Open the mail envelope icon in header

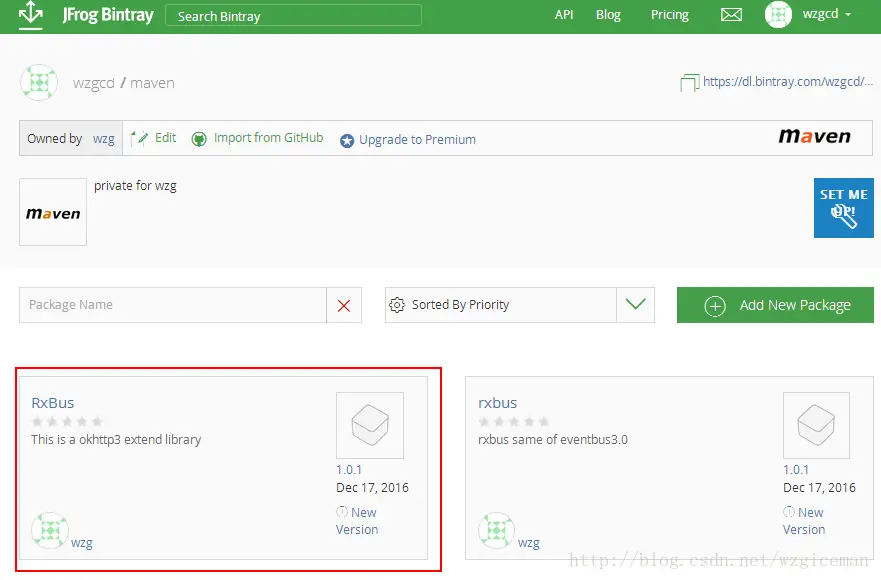click(731, 15)
